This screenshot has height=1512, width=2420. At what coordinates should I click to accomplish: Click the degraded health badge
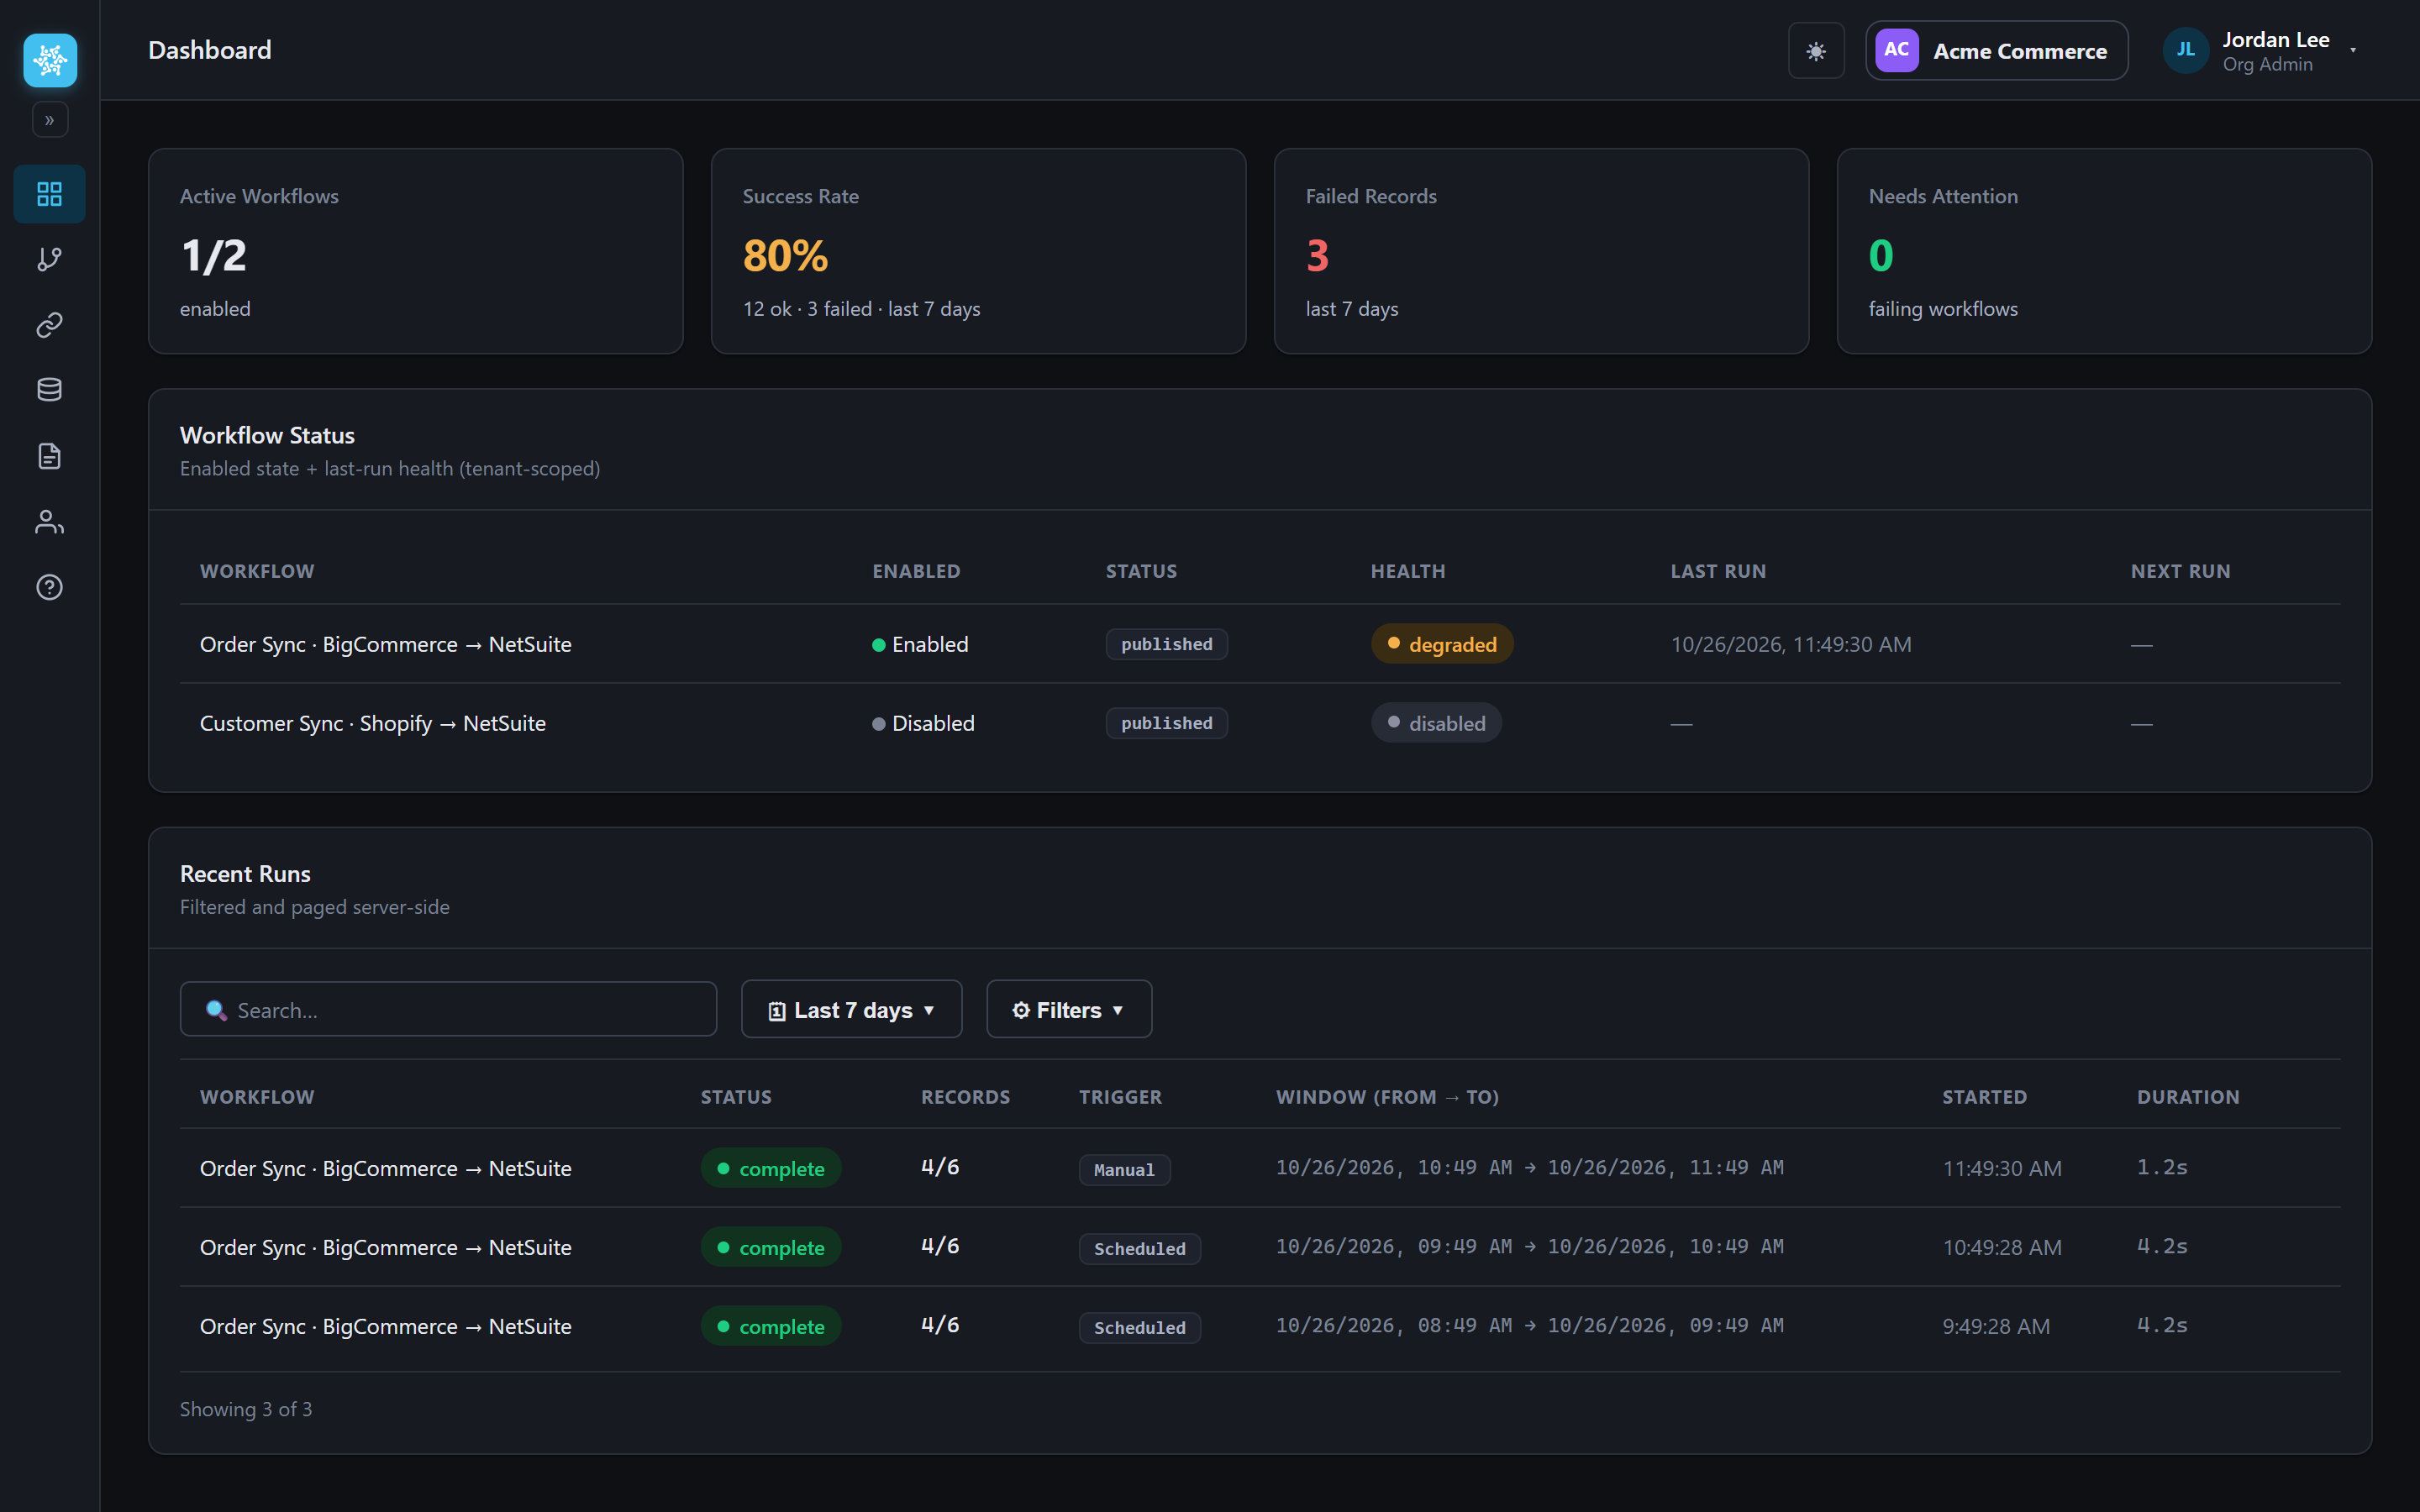[1441, 644]
